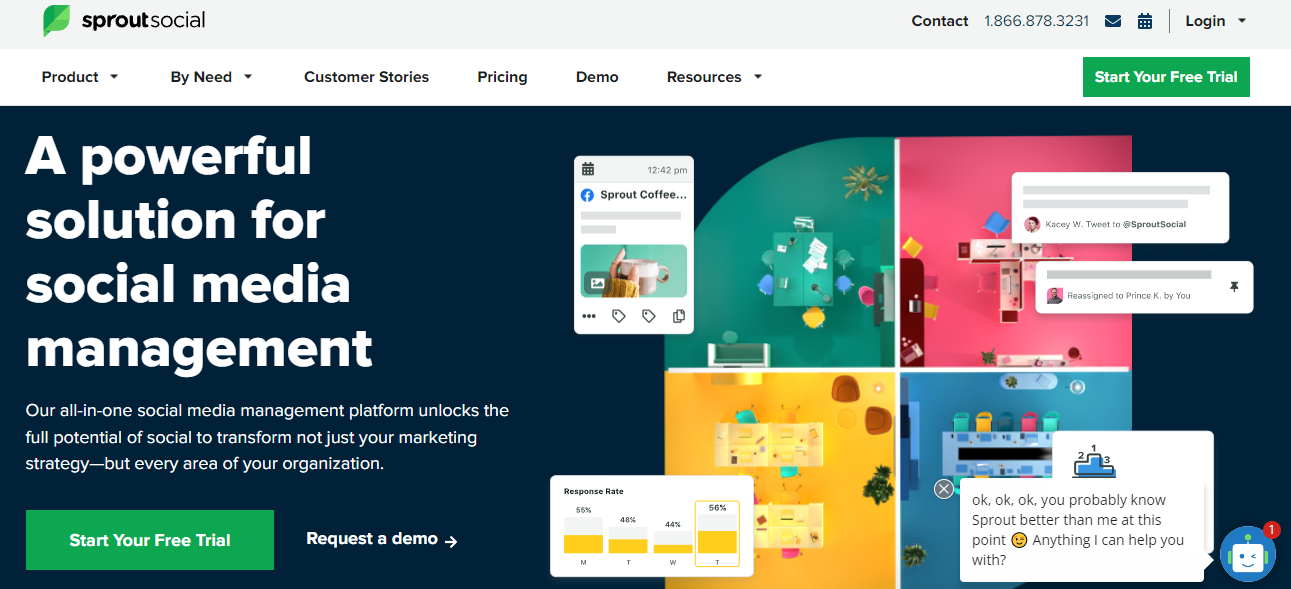The image size is (1291, 589).
Task: Click the calendar icon on post card
Action: pos(588,169)
